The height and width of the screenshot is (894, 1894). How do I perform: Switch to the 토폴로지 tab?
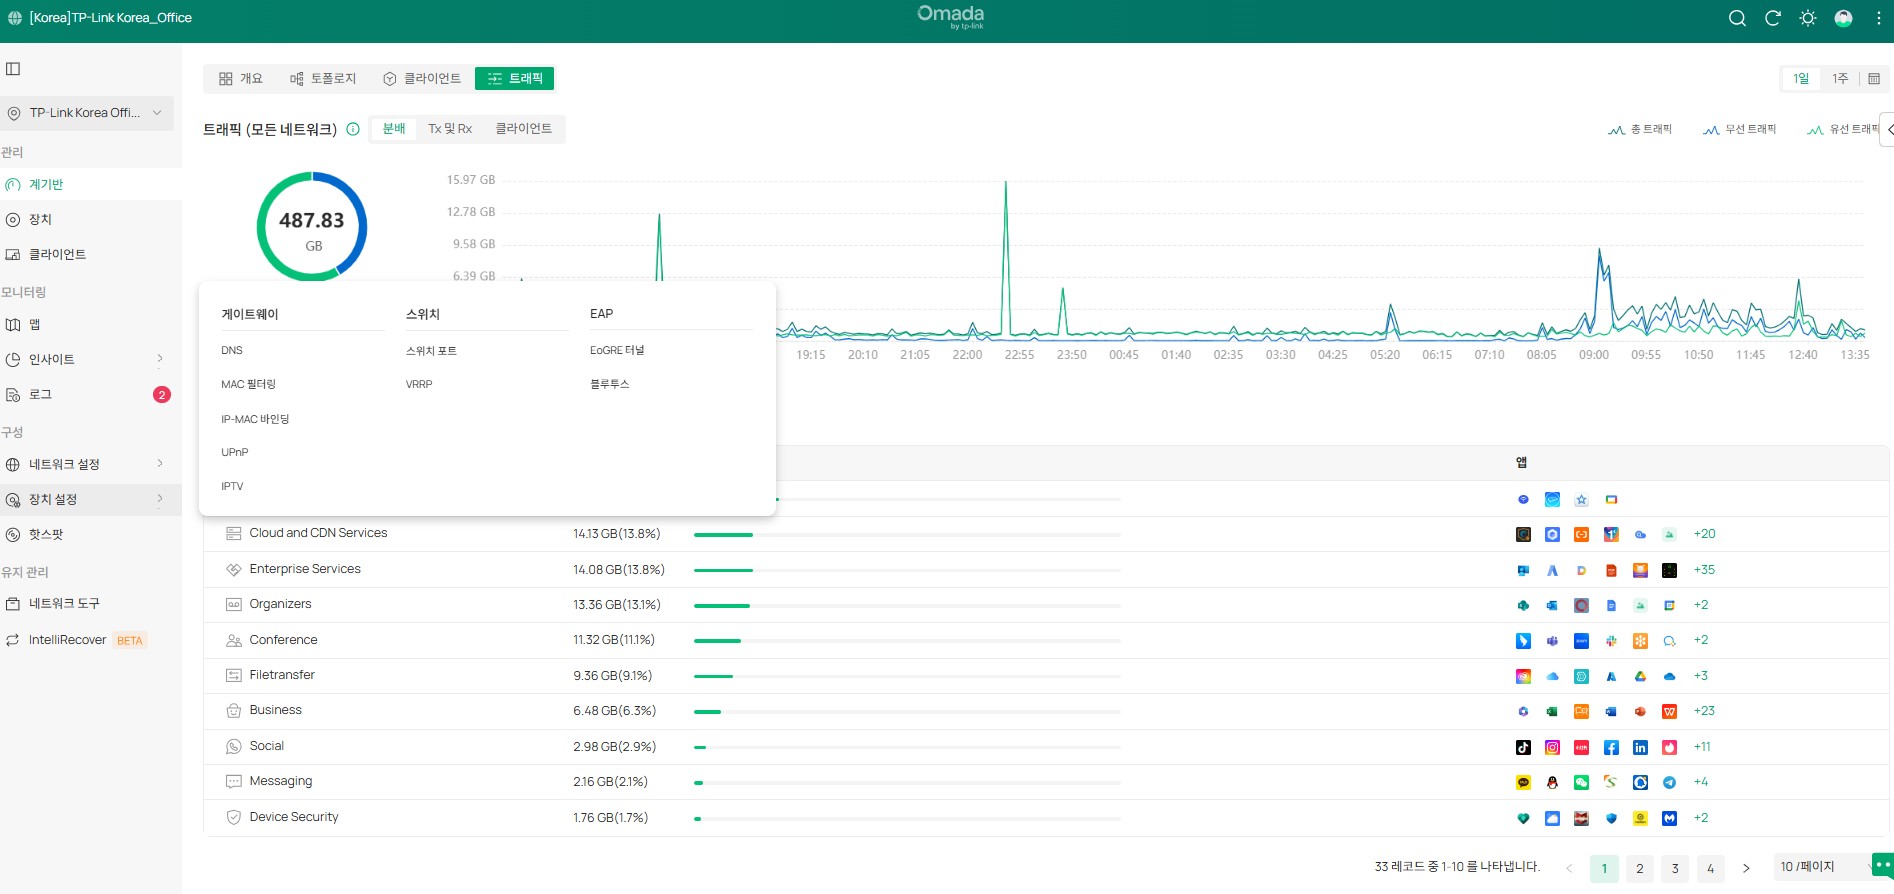tap(322, 79)
